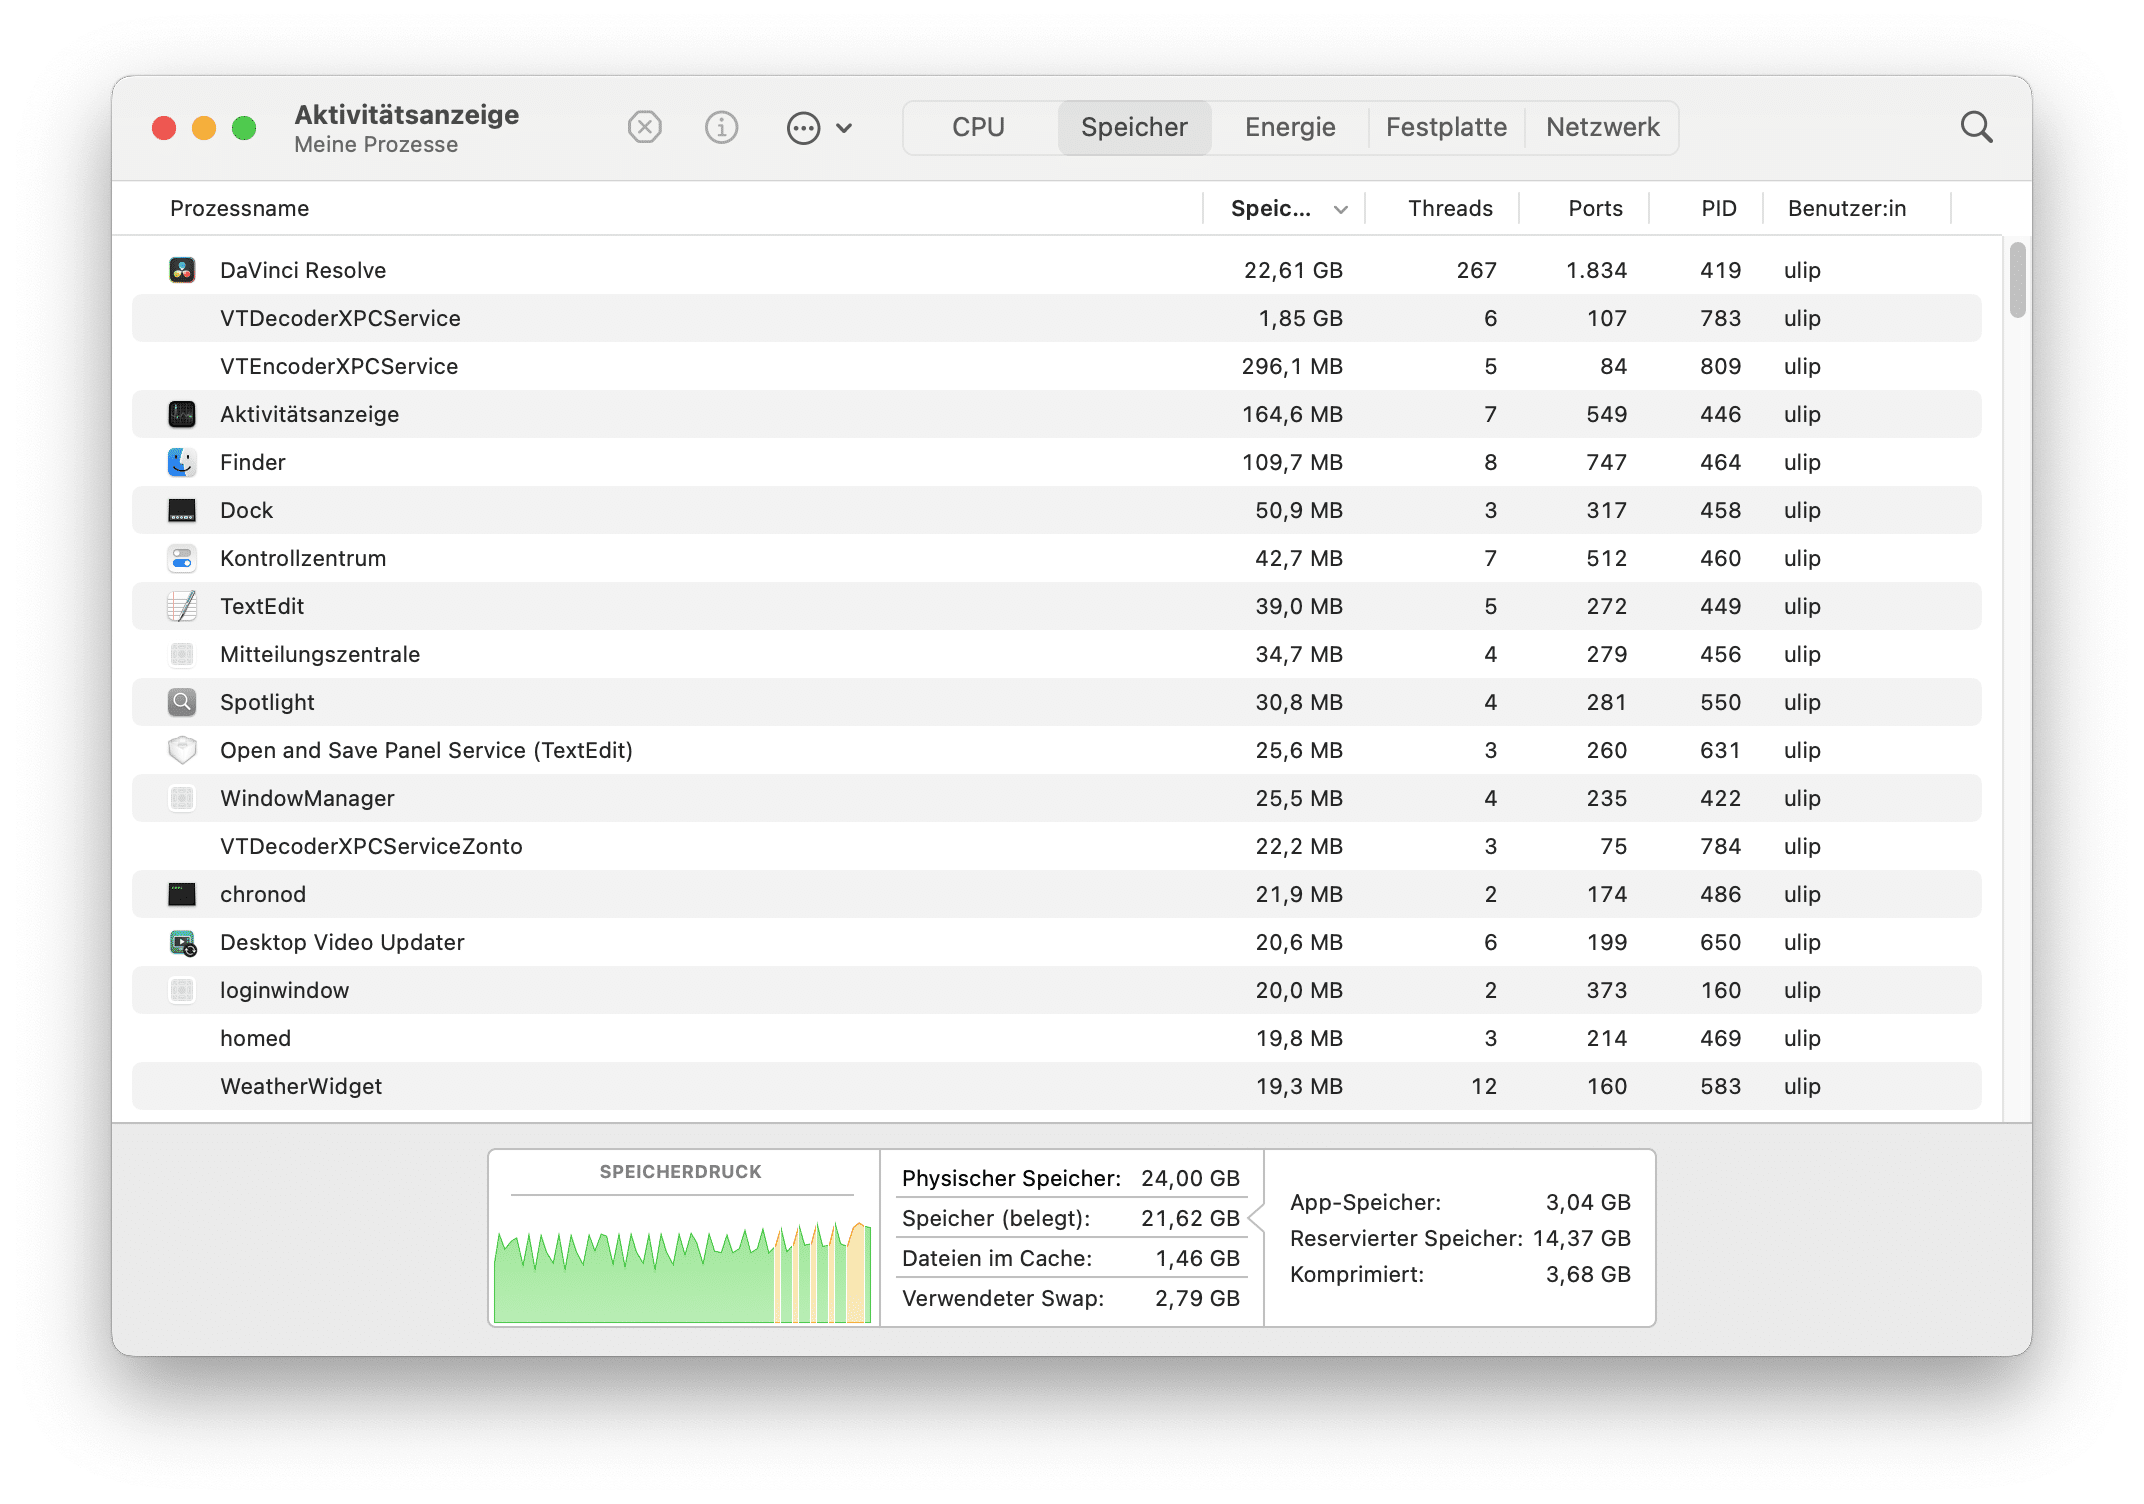Click the DaVinci Resolve app icon
Image resolution: width=2144 pixels, height=1504 pixels.
pyautogui.click(x=182, y=270)
